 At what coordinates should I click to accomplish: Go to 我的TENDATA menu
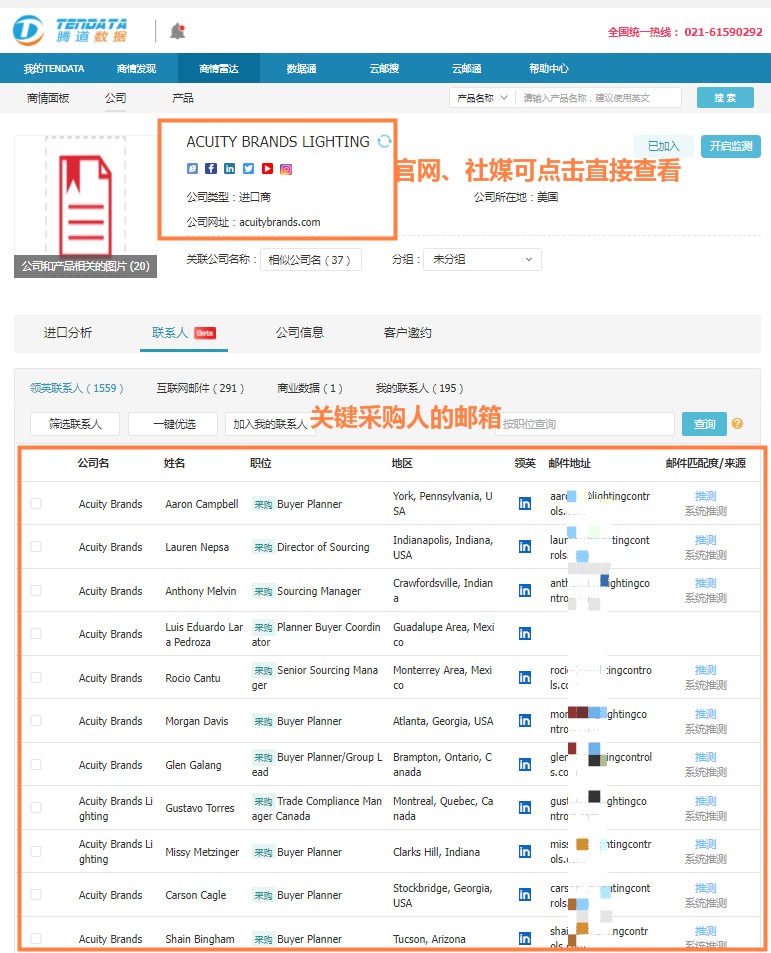coord(54,68)
